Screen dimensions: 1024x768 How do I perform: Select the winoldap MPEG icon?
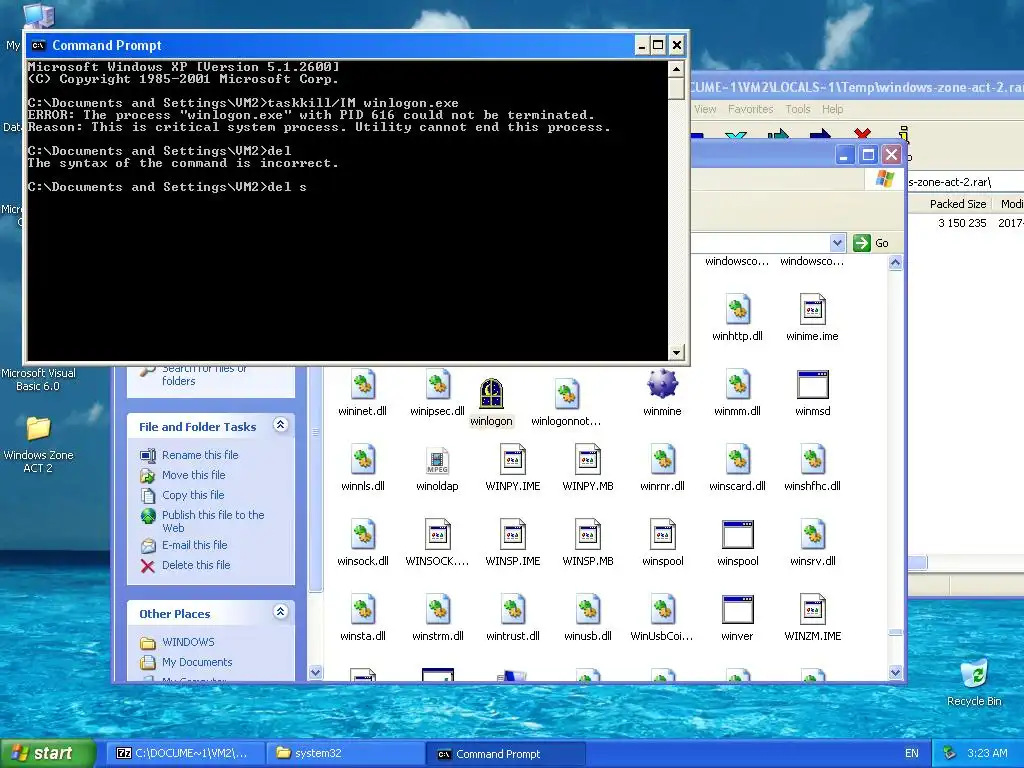tap(438, 459)
